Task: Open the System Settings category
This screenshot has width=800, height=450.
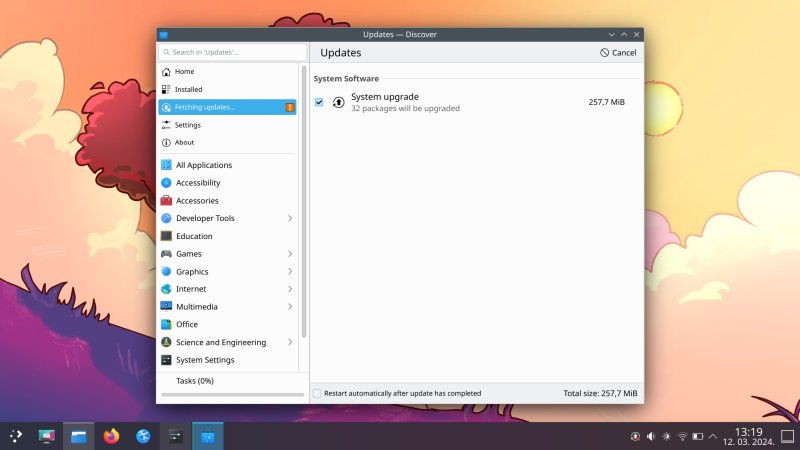Action: coord(228,360)
